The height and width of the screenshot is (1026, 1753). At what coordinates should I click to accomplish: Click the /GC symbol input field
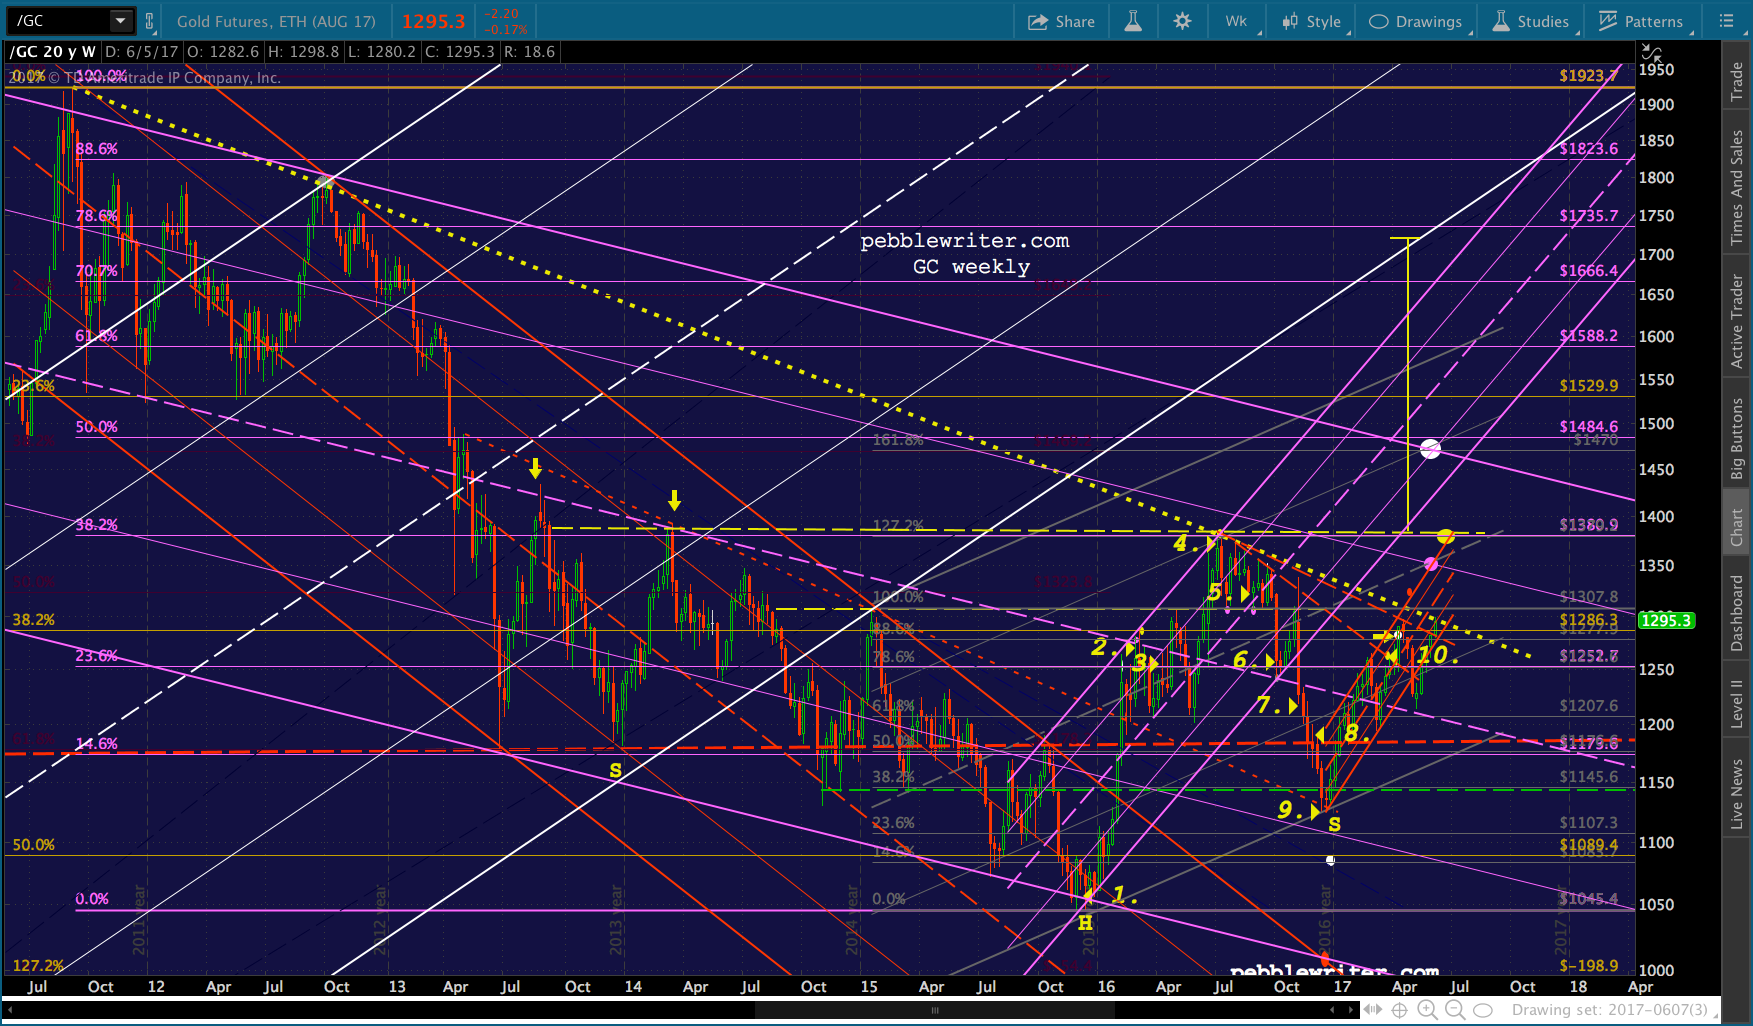pyautogui.click(x=61, y=21)
